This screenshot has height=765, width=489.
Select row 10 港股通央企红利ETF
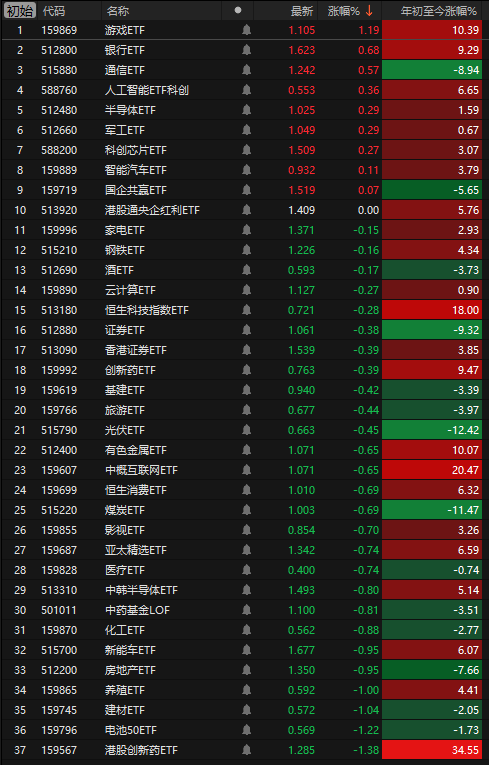tap(244, 210)
